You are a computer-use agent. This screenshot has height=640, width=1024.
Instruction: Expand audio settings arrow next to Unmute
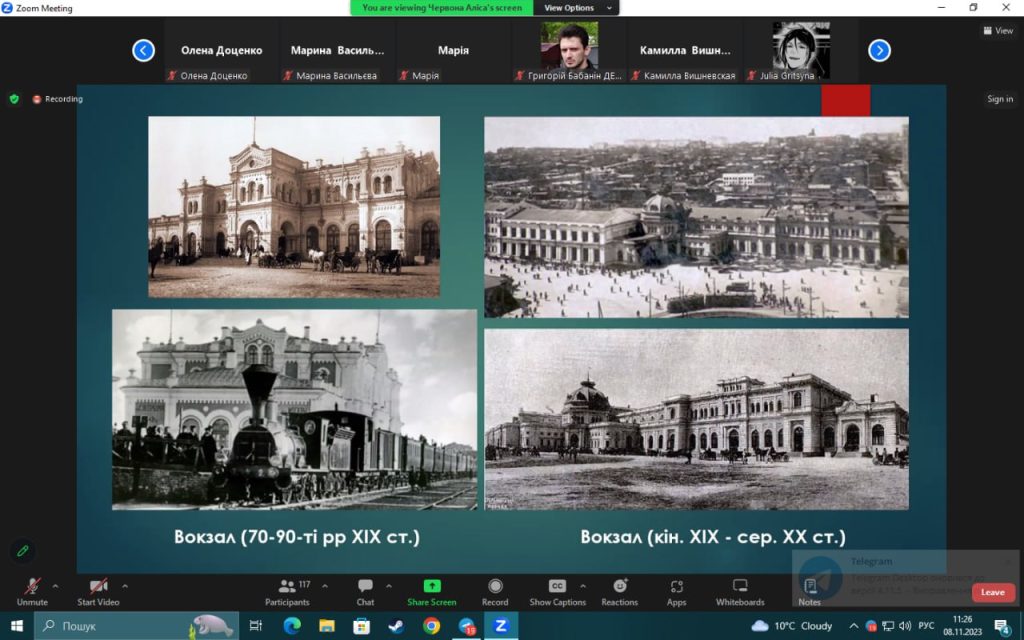[x=55, y=586]
